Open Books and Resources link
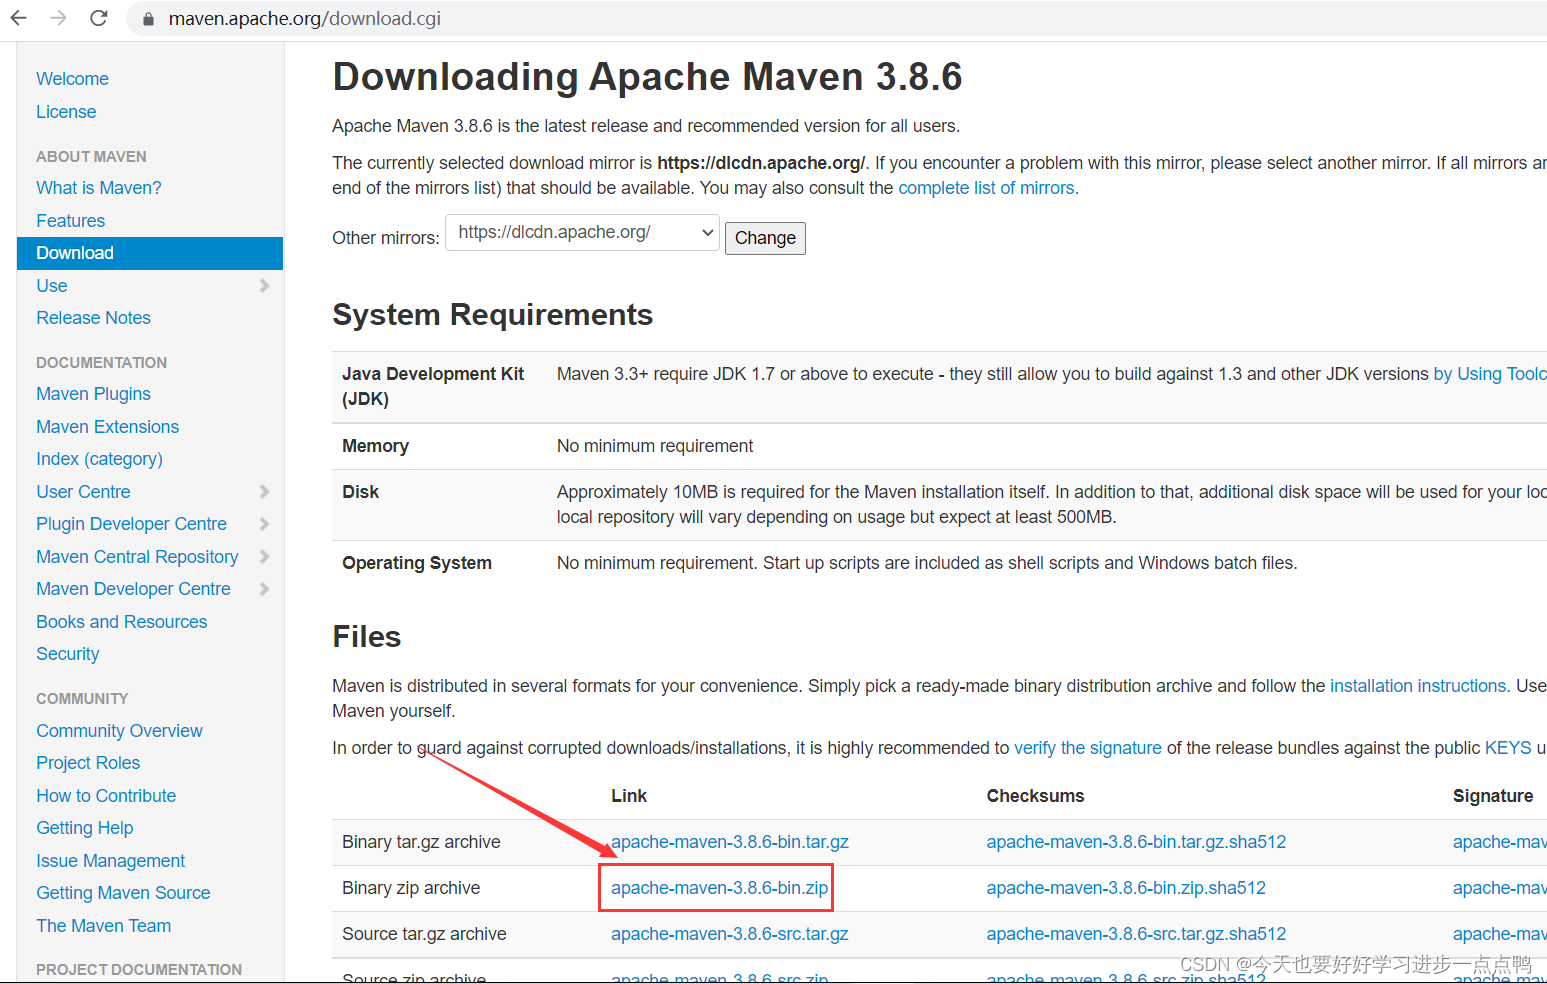The image size is (1547, 984). click(x=121, y=622)
